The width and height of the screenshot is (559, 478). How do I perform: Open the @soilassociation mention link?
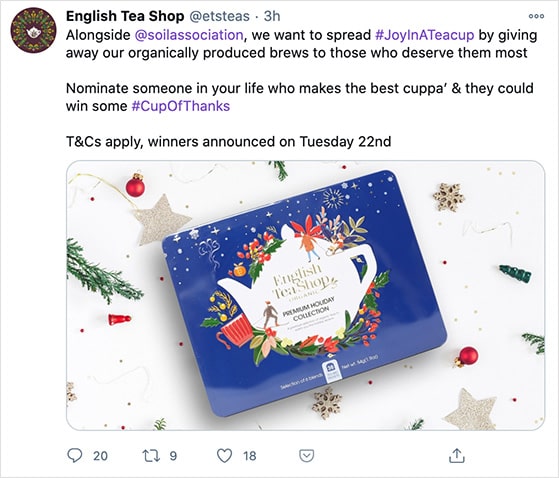click(189, 35)
